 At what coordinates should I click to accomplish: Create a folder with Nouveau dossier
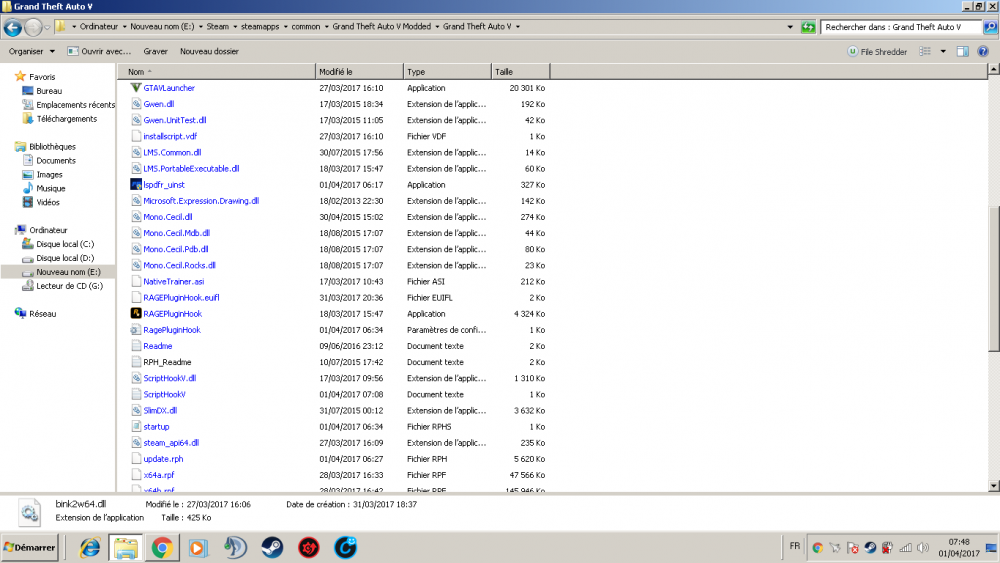[209, 52]
